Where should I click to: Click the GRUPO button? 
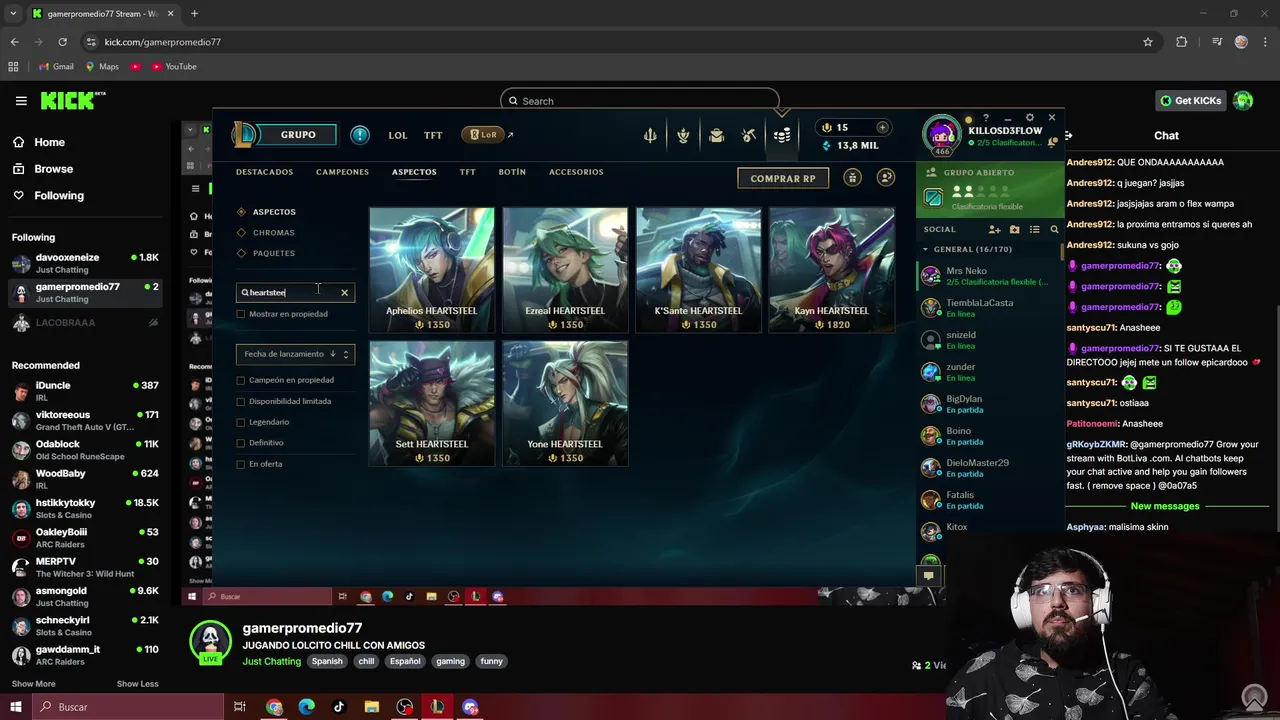(298, 135)
